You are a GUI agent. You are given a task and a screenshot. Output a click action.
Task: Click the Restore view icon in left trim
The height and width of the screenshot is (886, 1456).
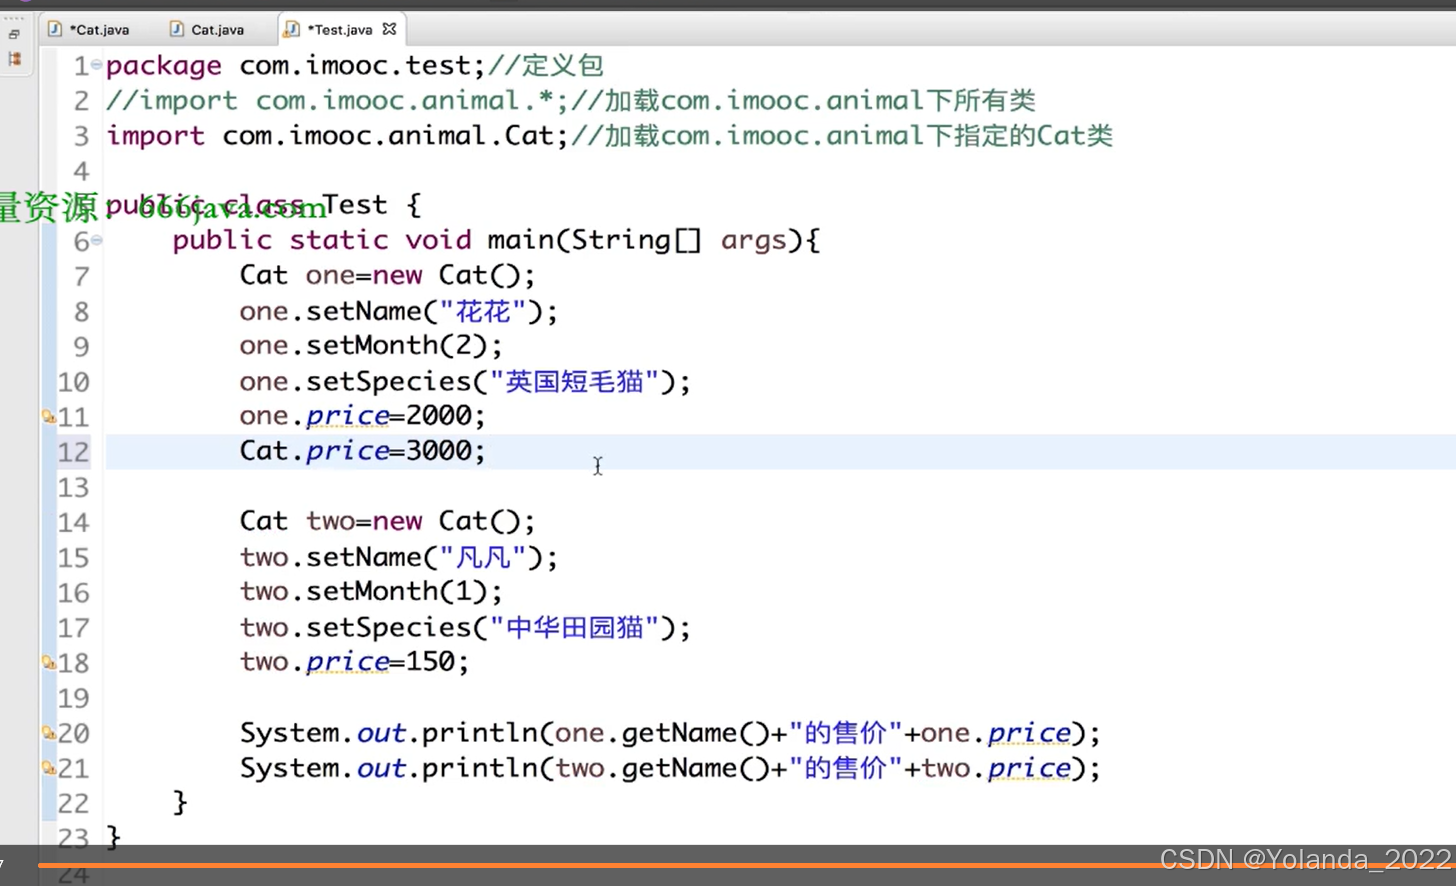point(14,34)
